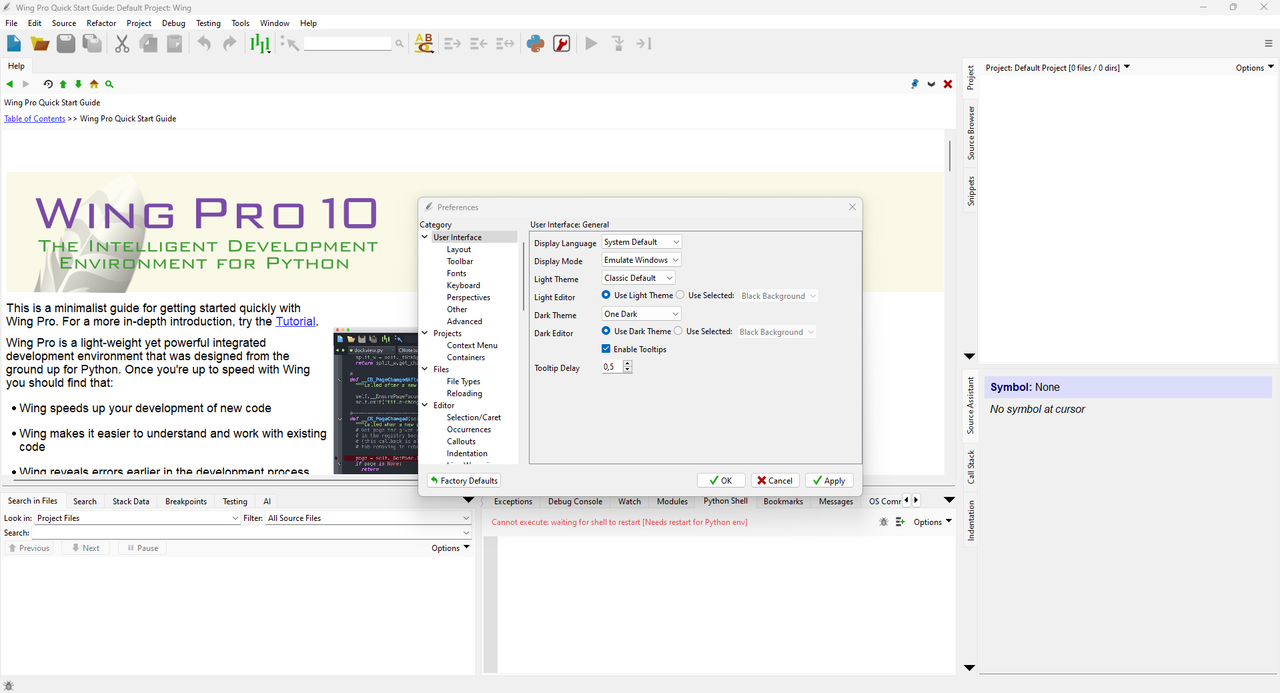Click the single-disk save toolbar icon
The width and height of the screenshot is (1280, 693).
(66, 43)
